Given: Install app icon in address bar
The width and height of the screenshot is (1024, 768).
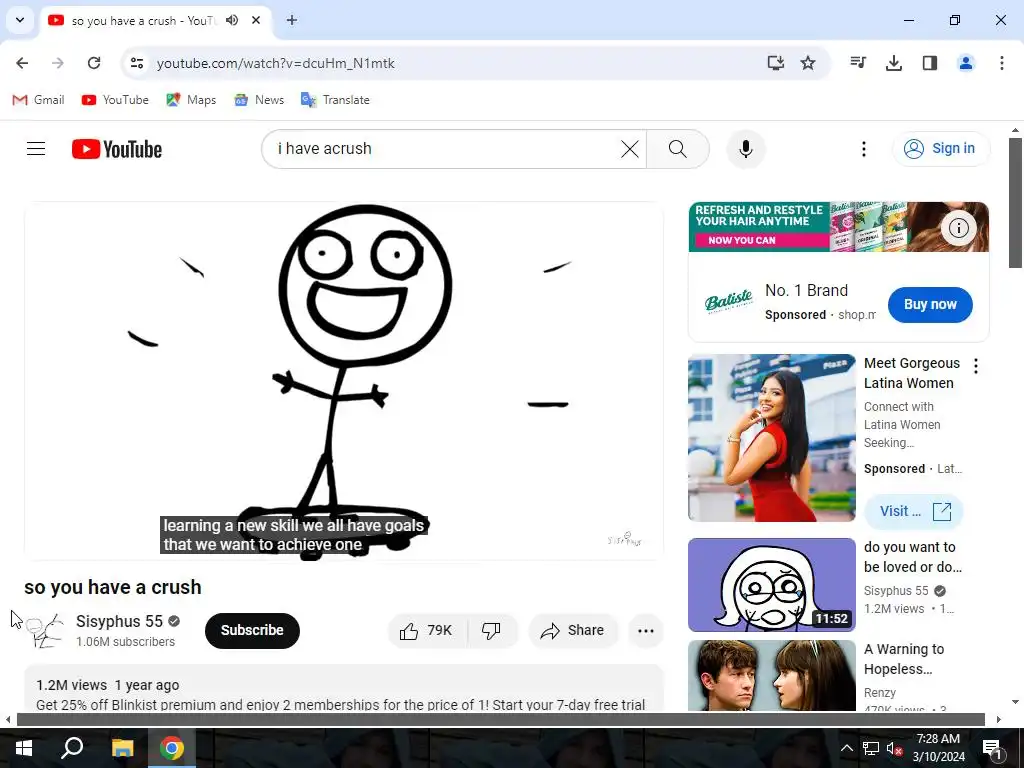Looking at the screenshot, I should pyautogui.click(x=775, y=63).
